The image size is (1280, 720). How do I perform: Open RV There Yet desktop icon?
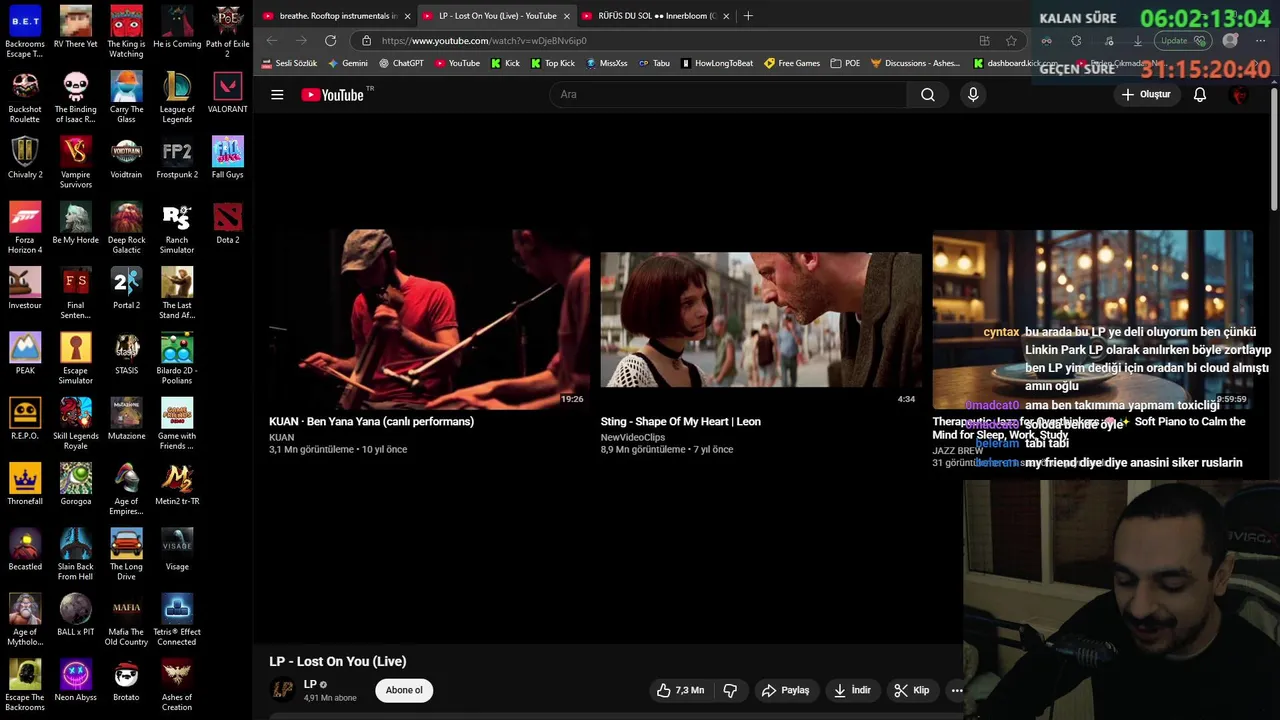pyautogui.click(x=76, y=27)
